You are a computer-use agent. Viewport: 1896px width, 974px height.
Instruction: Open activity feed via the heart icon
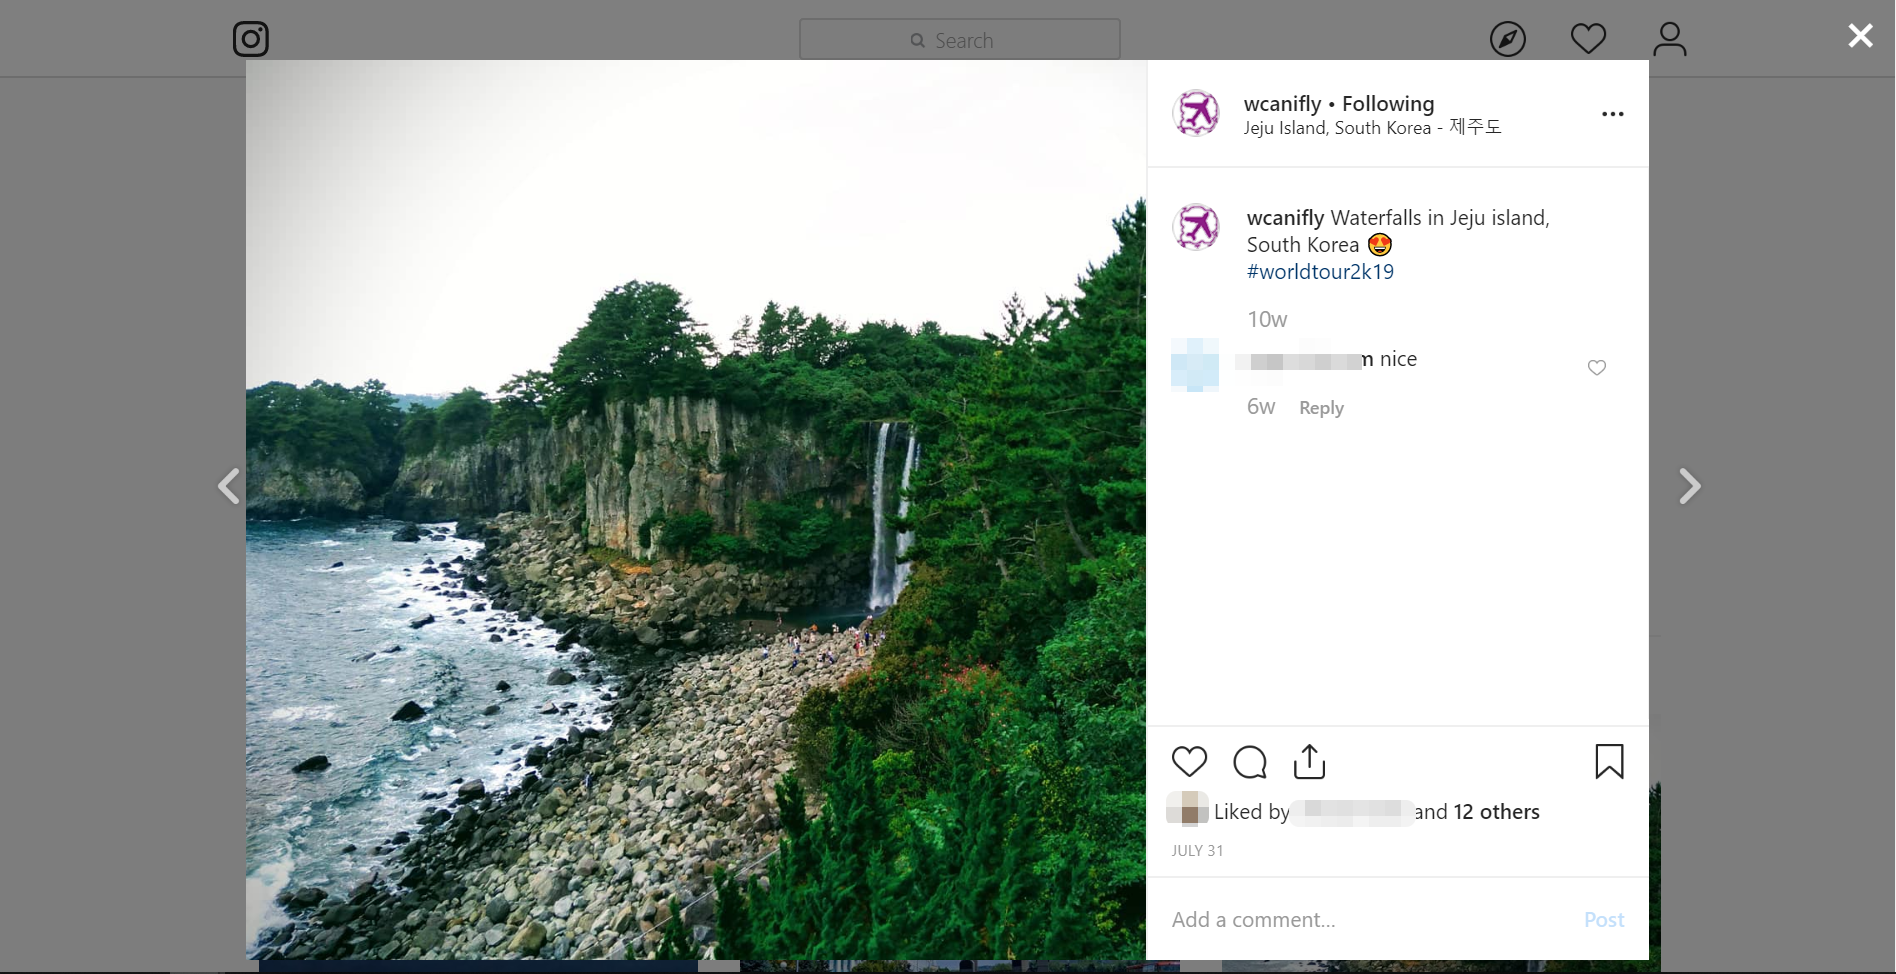1588,38
